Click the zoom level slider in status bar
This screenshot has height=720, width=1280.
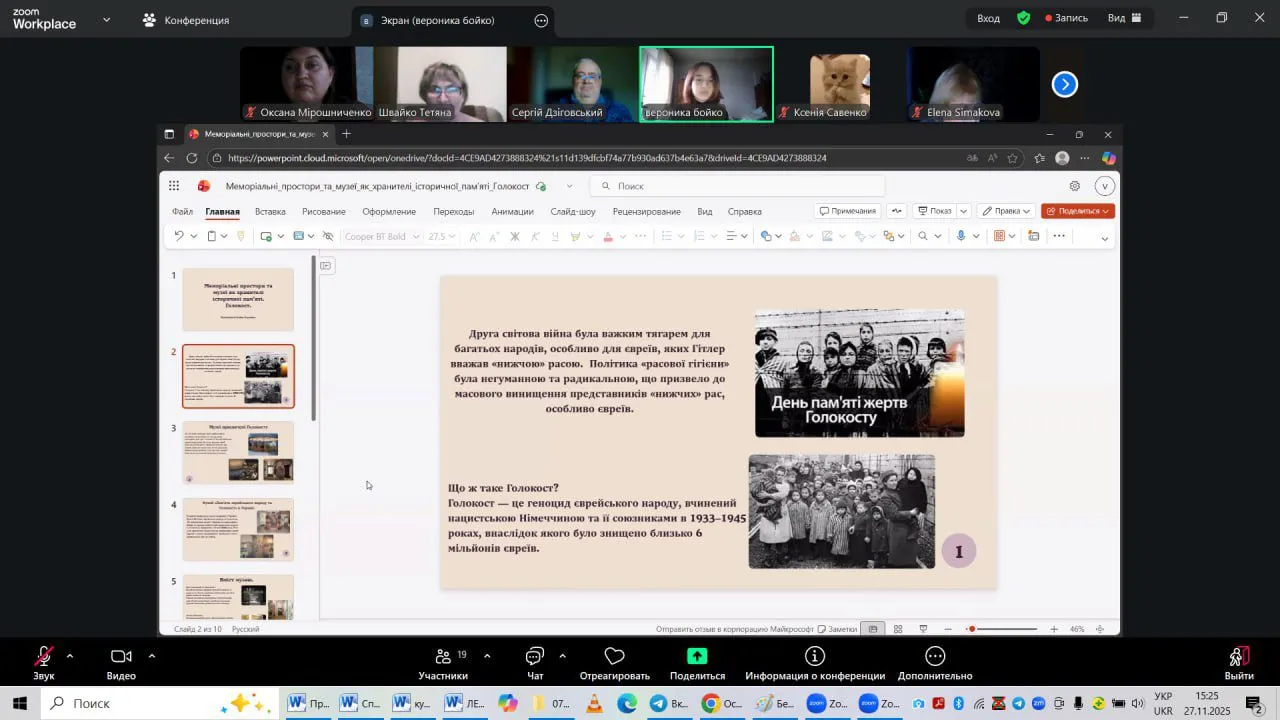[1000, 629]
